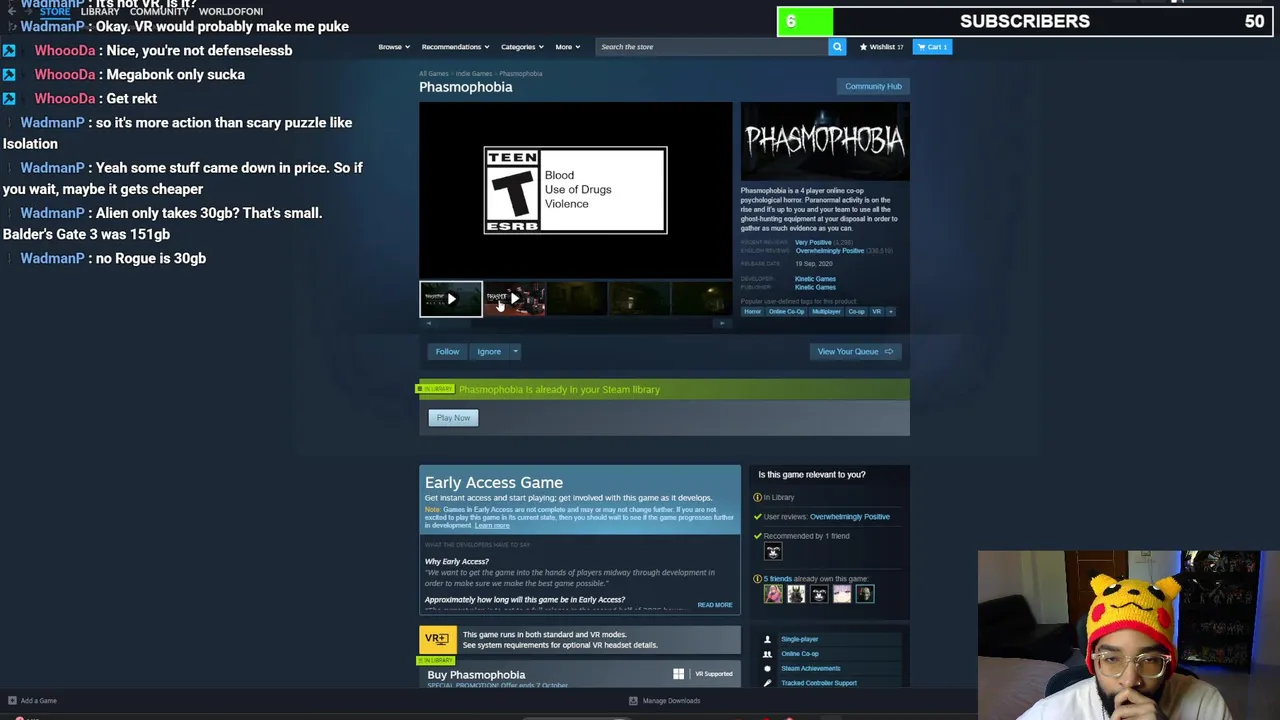Open the Early Access Learn more link
This screenshot has height=720, width=1280.
492,526
